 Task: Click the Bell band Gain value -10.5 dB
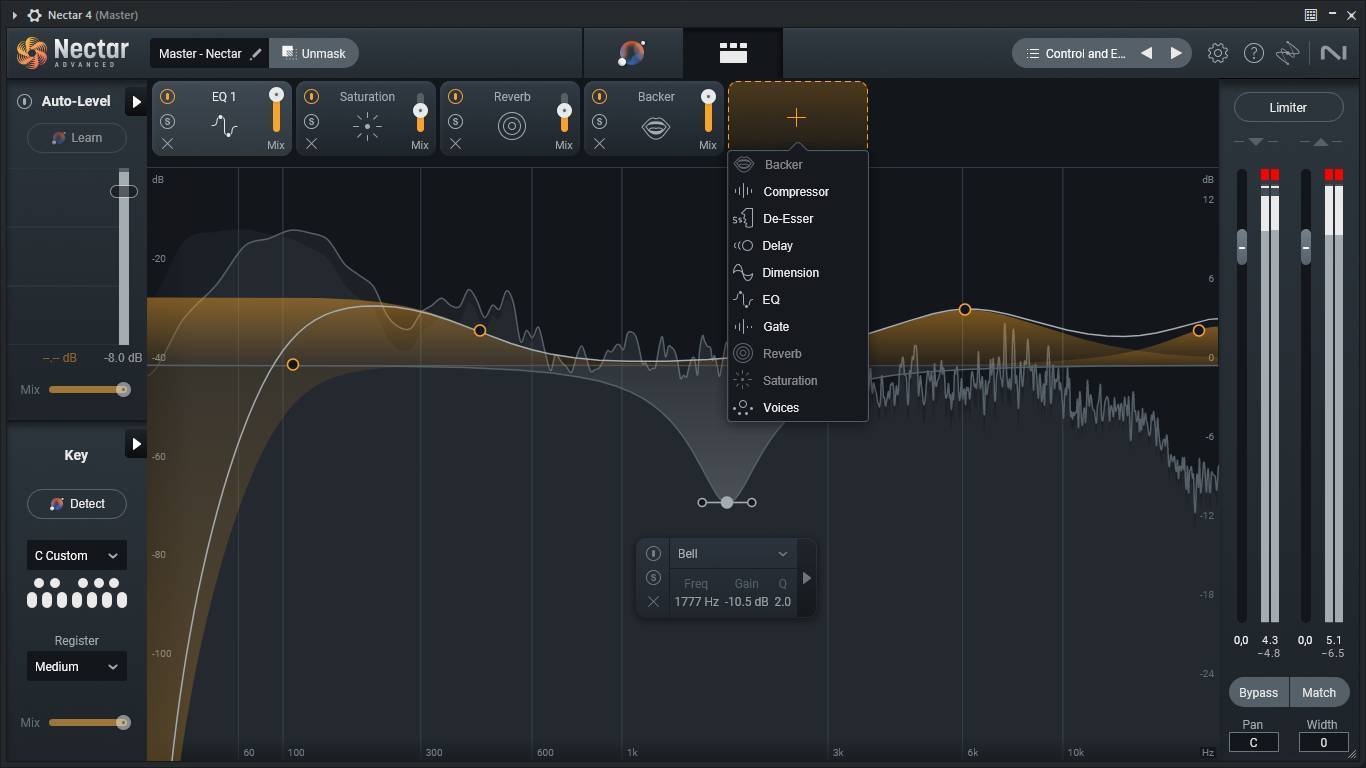point(747,602)
